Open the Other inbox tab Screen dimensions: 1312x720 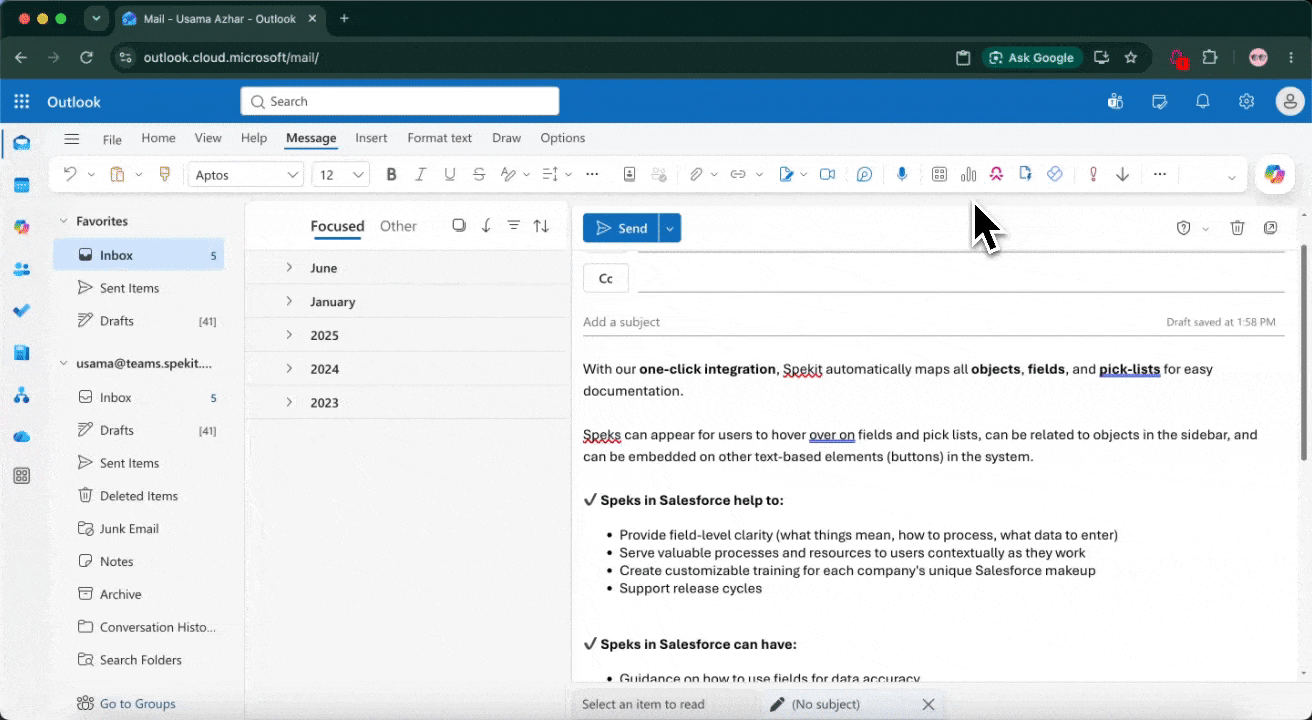point(398,226)
